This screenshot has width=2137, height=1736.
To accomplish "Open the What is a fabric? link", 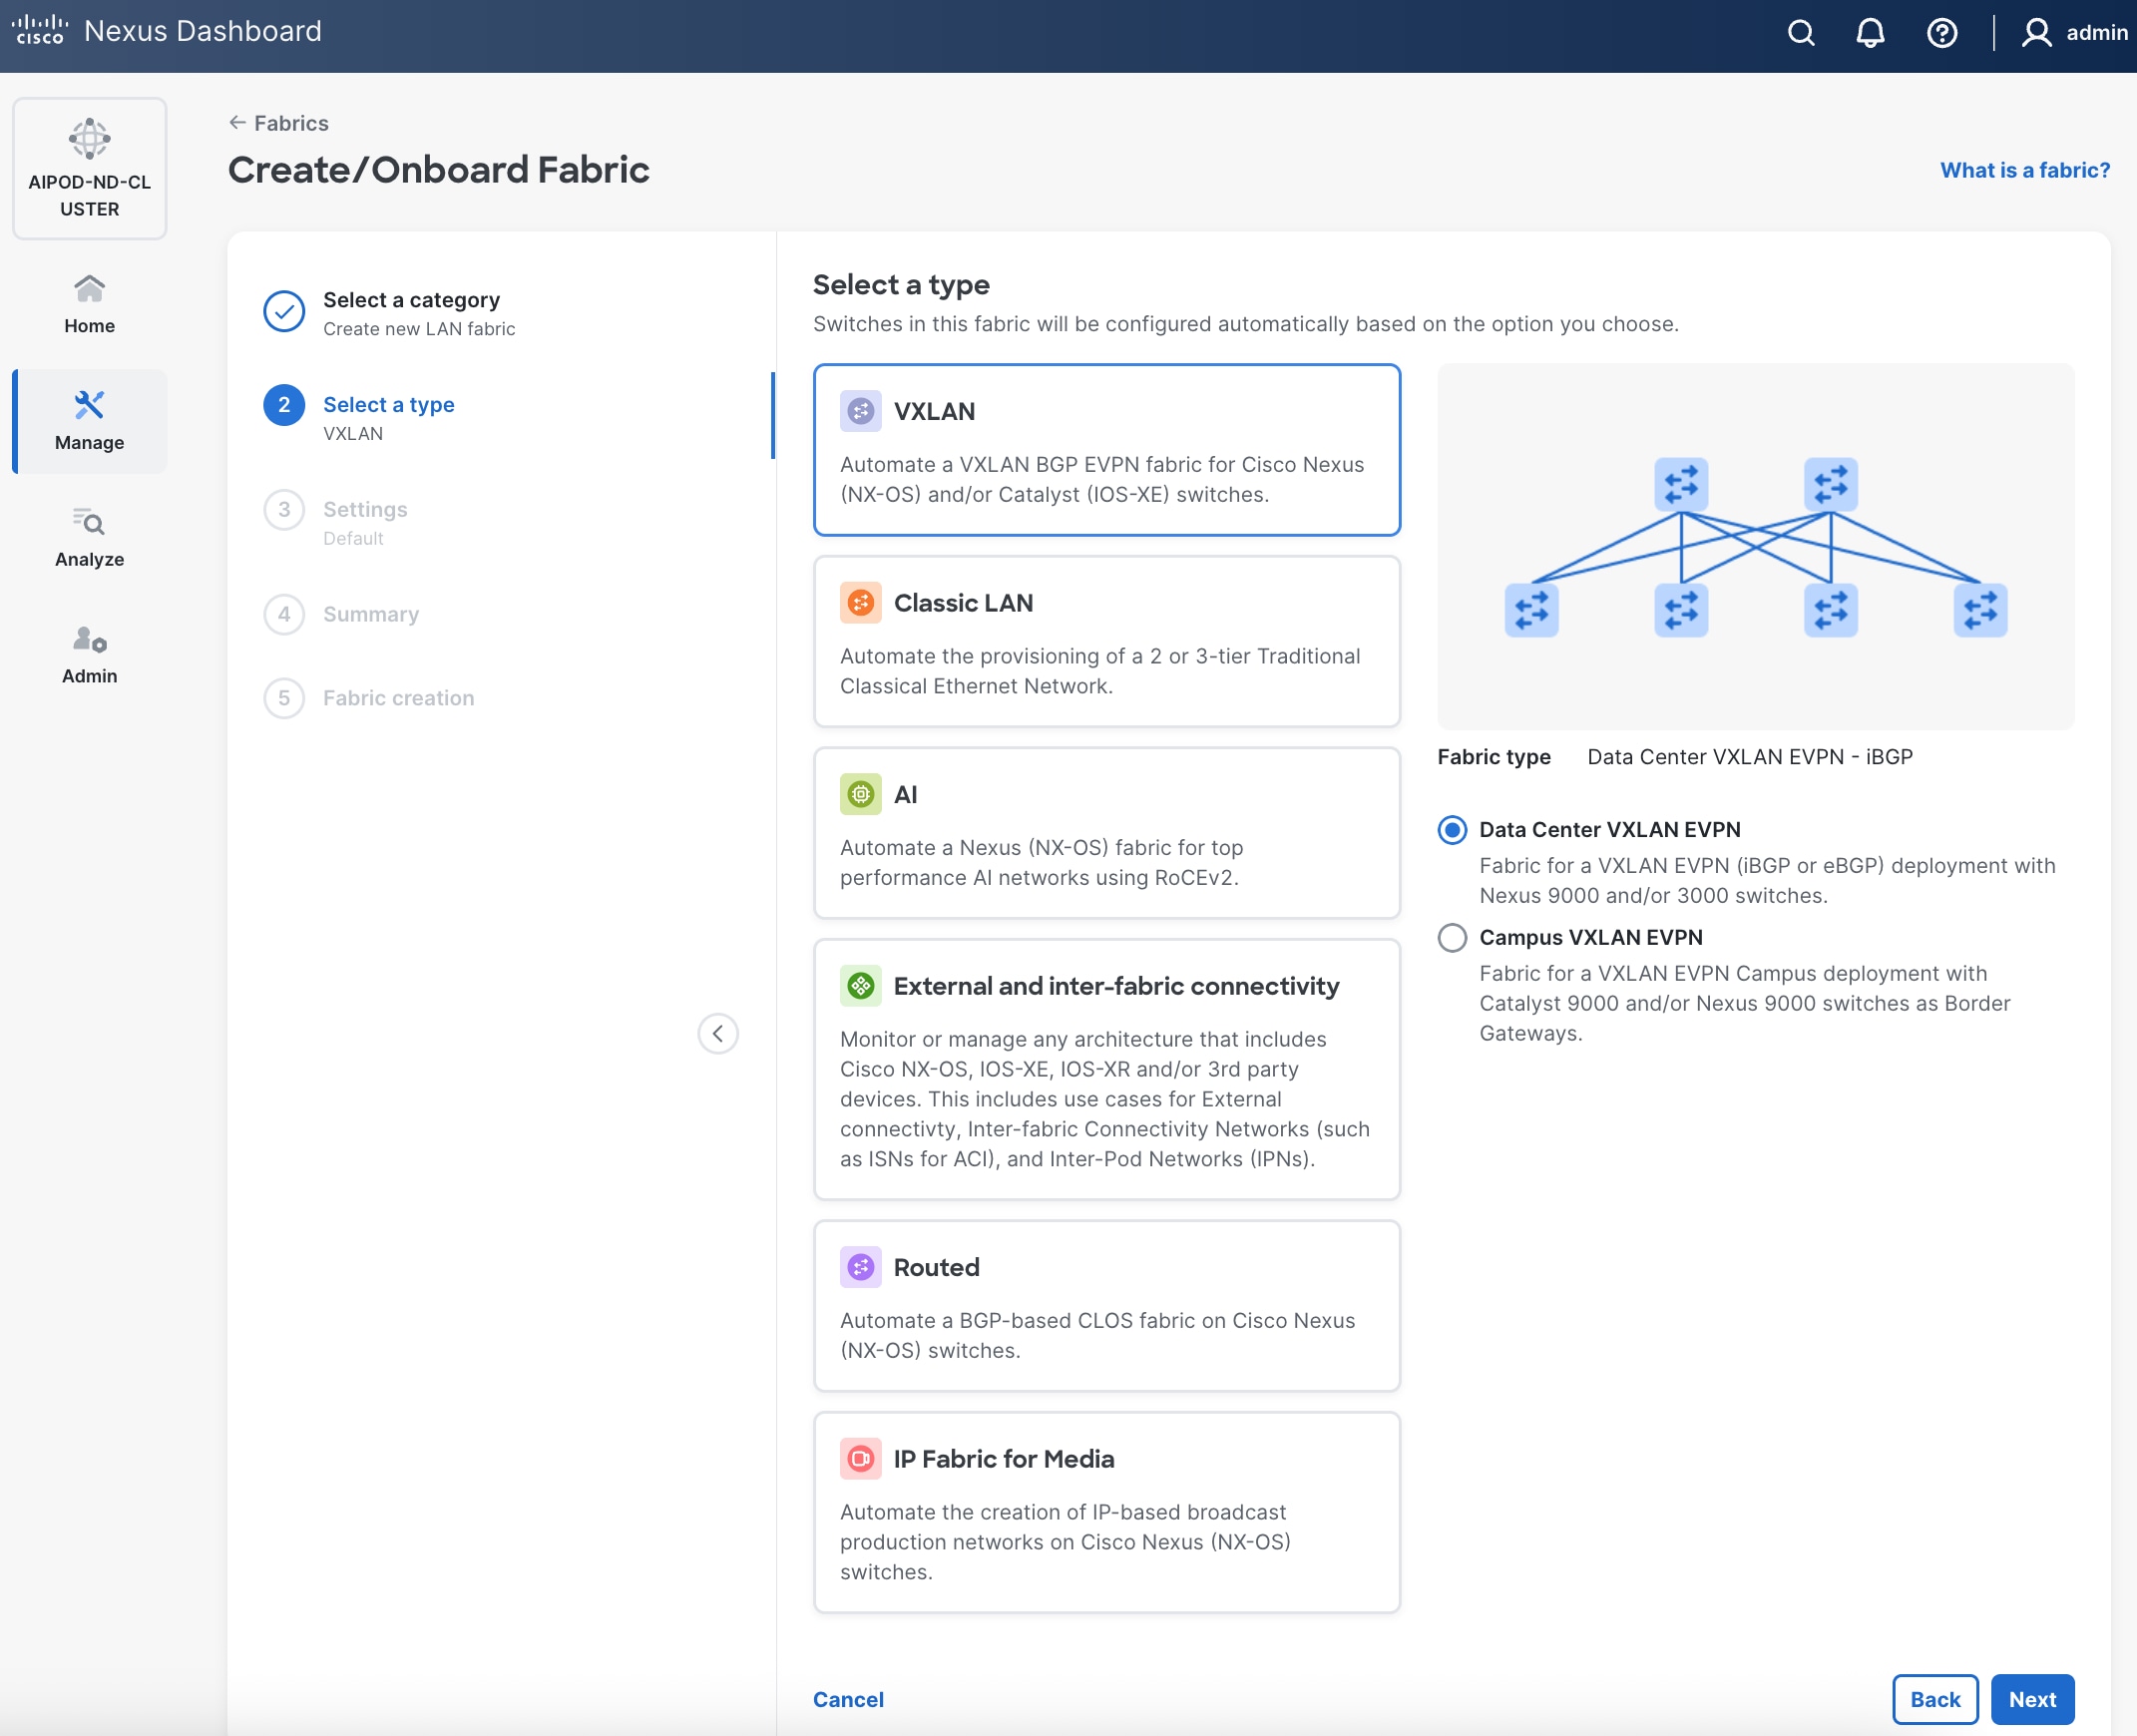I will (2024, 170).
